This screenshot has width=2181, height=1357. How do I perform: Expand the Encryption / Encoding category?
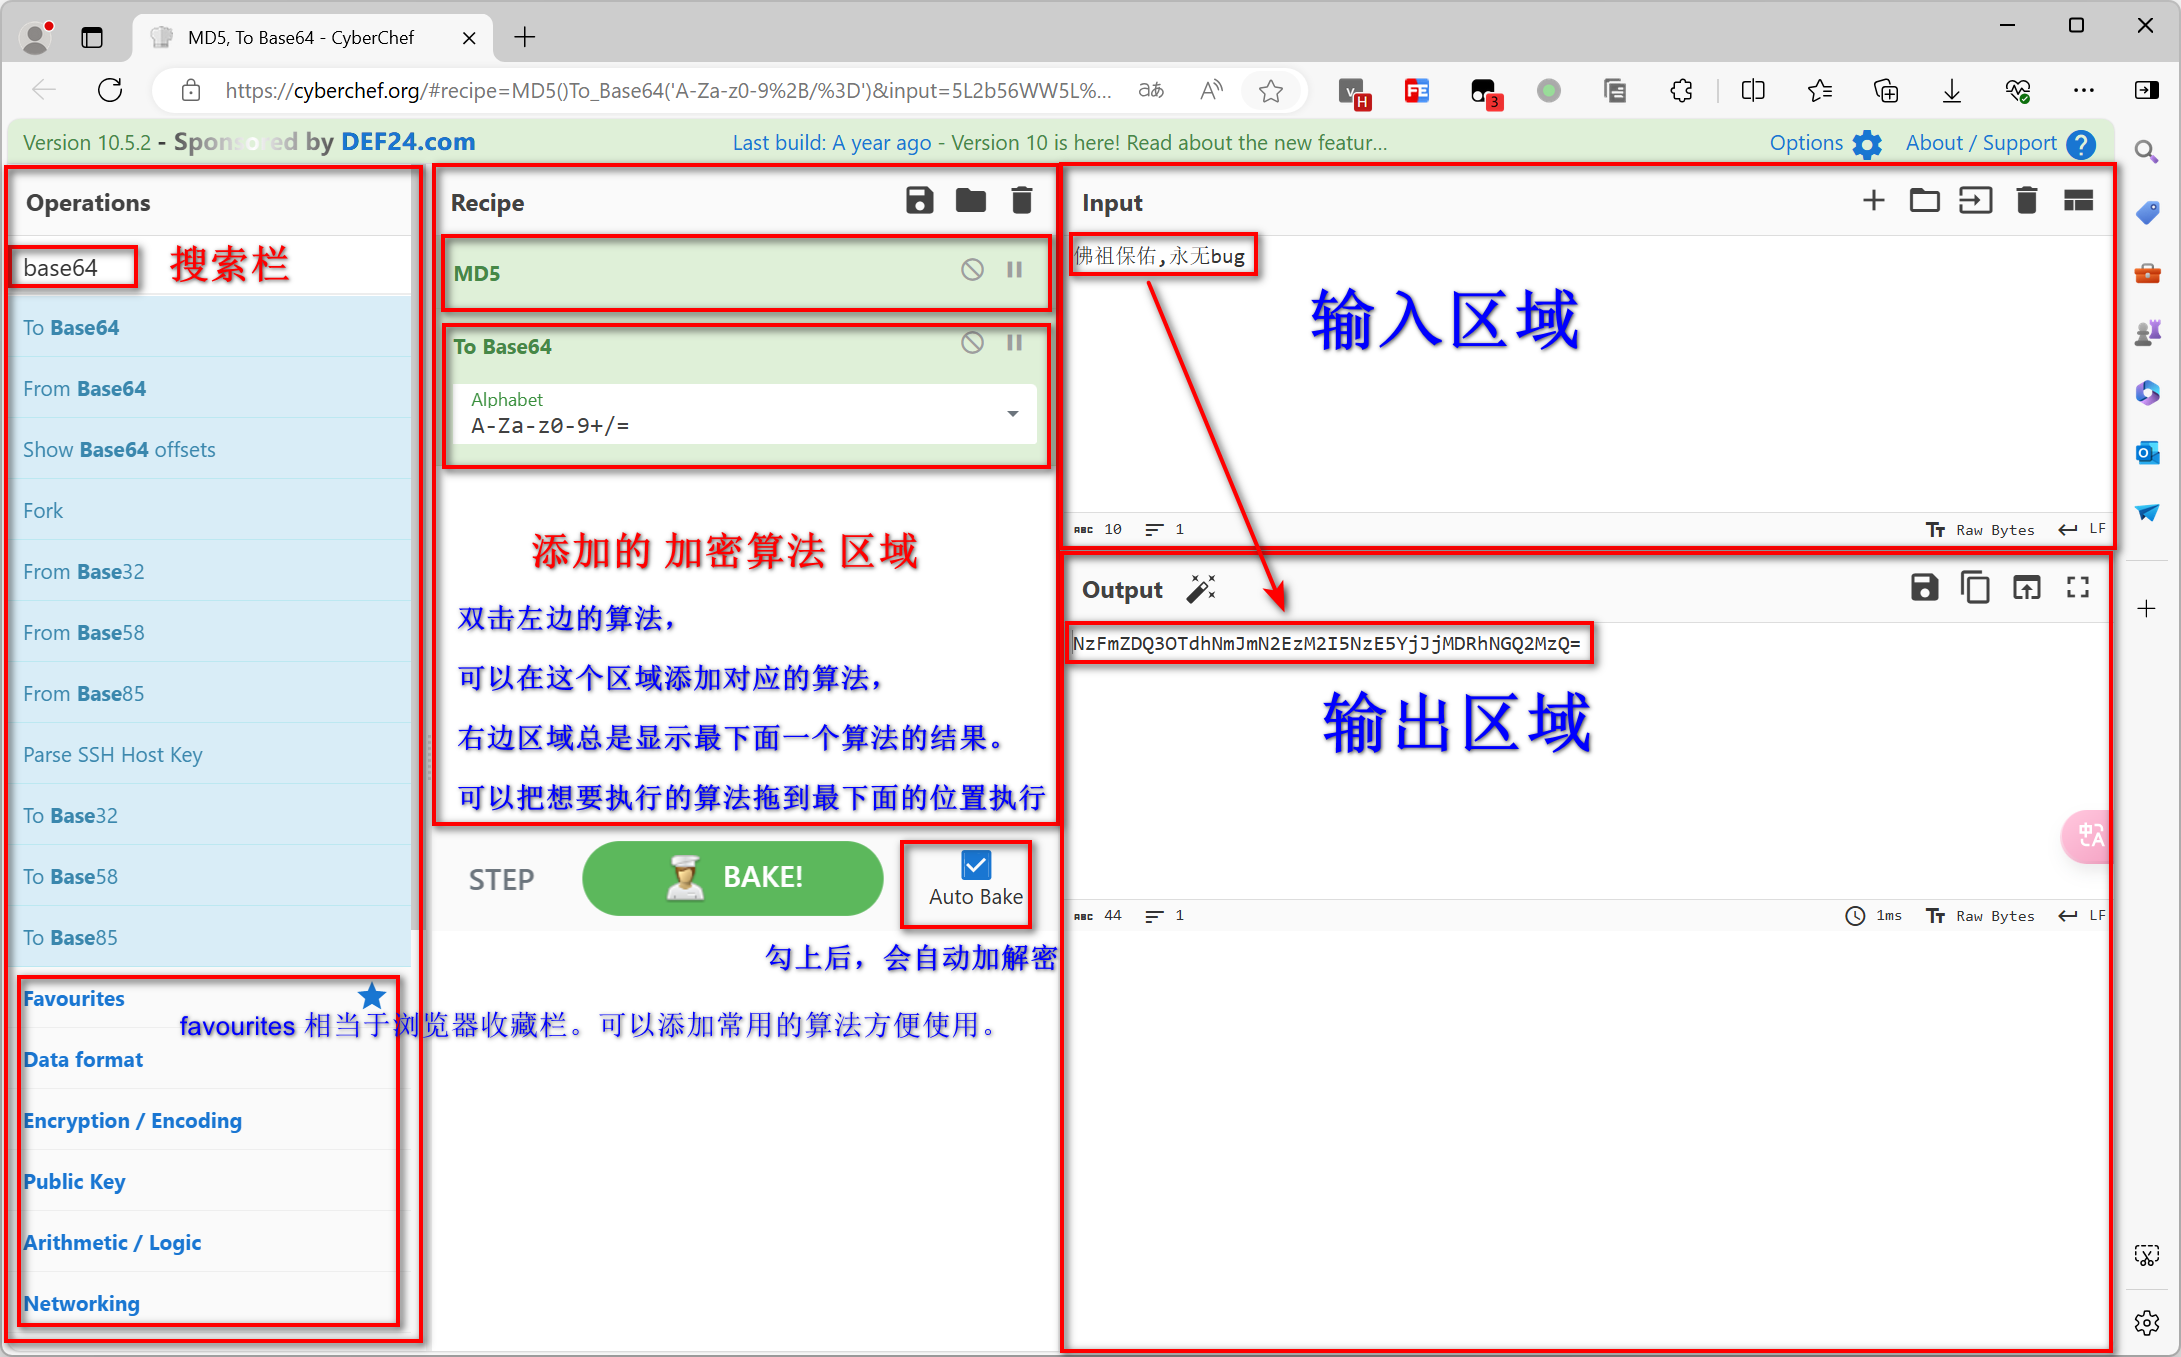pyautogui.click(x=133, y=1120)
